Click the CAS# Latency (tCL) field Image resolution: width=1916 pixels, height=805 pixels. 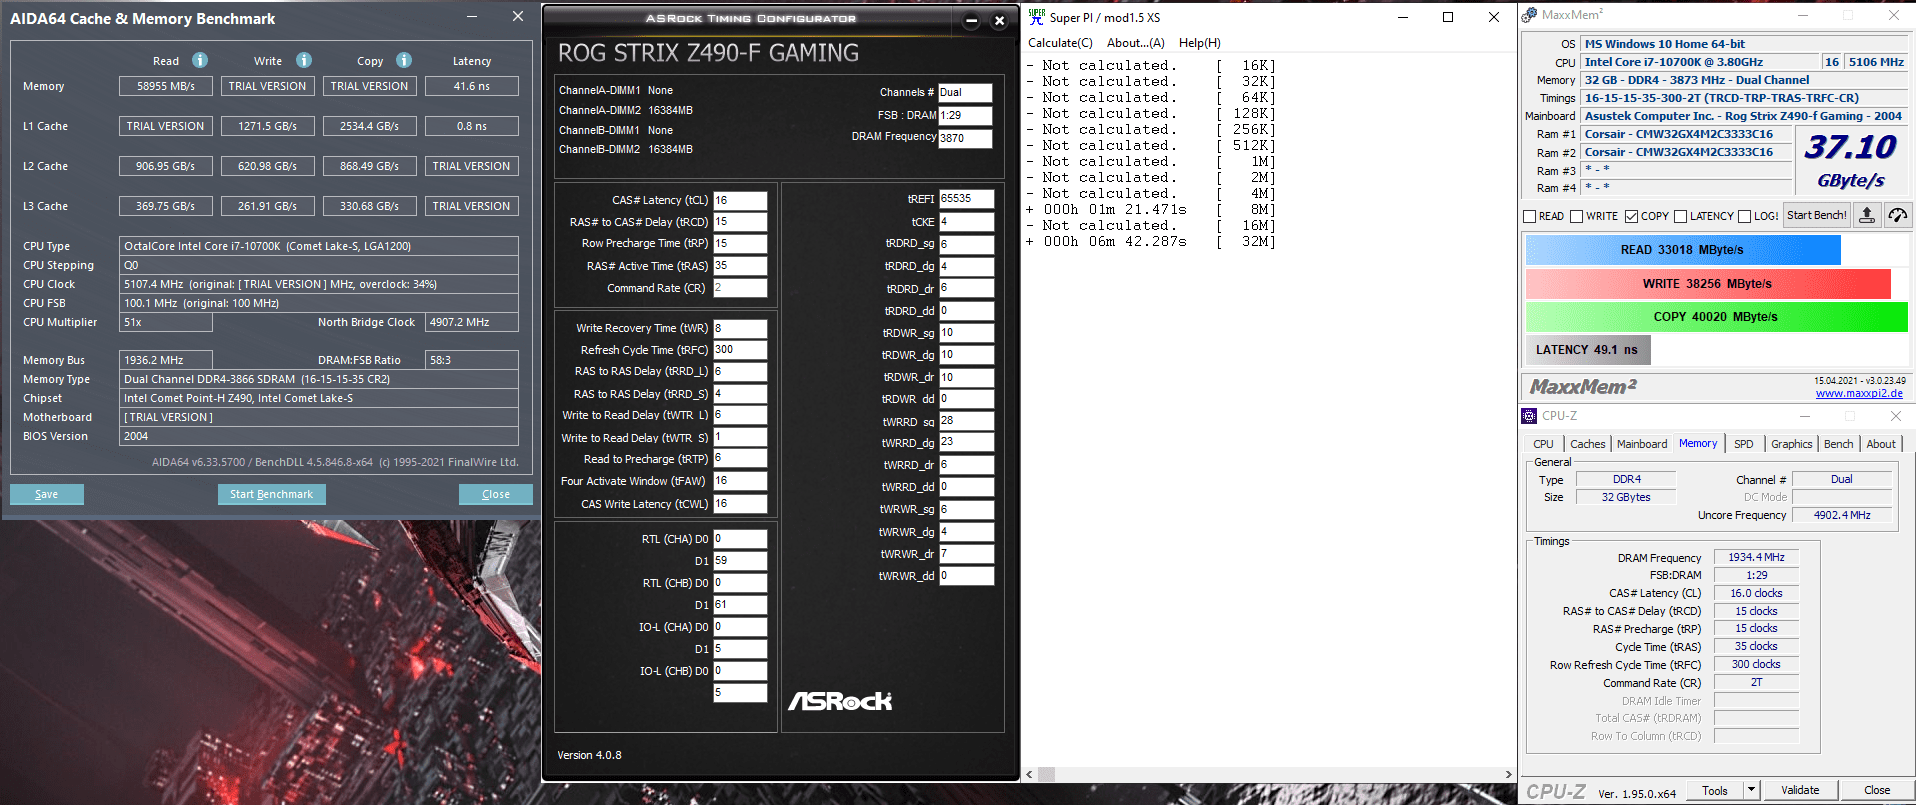(x=740, y=200)
